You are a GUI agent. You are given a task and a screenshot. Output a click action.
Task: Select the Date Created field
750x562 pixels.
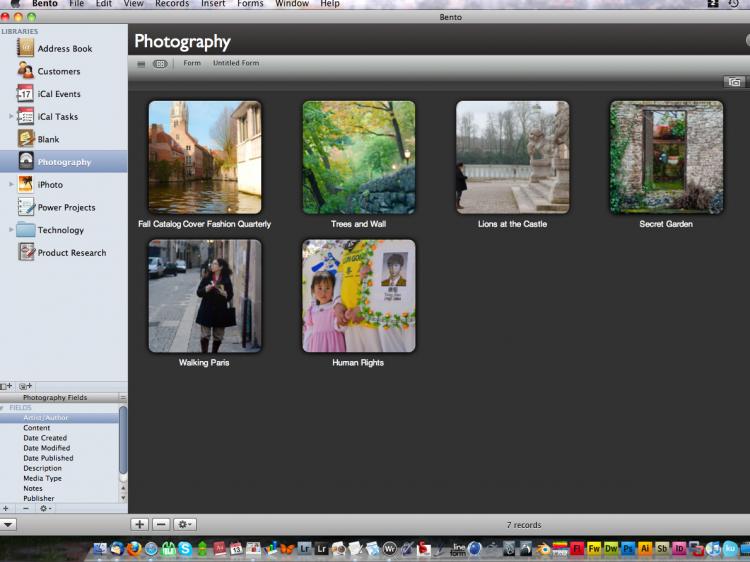pyautogui.click(x=45, y=438)
